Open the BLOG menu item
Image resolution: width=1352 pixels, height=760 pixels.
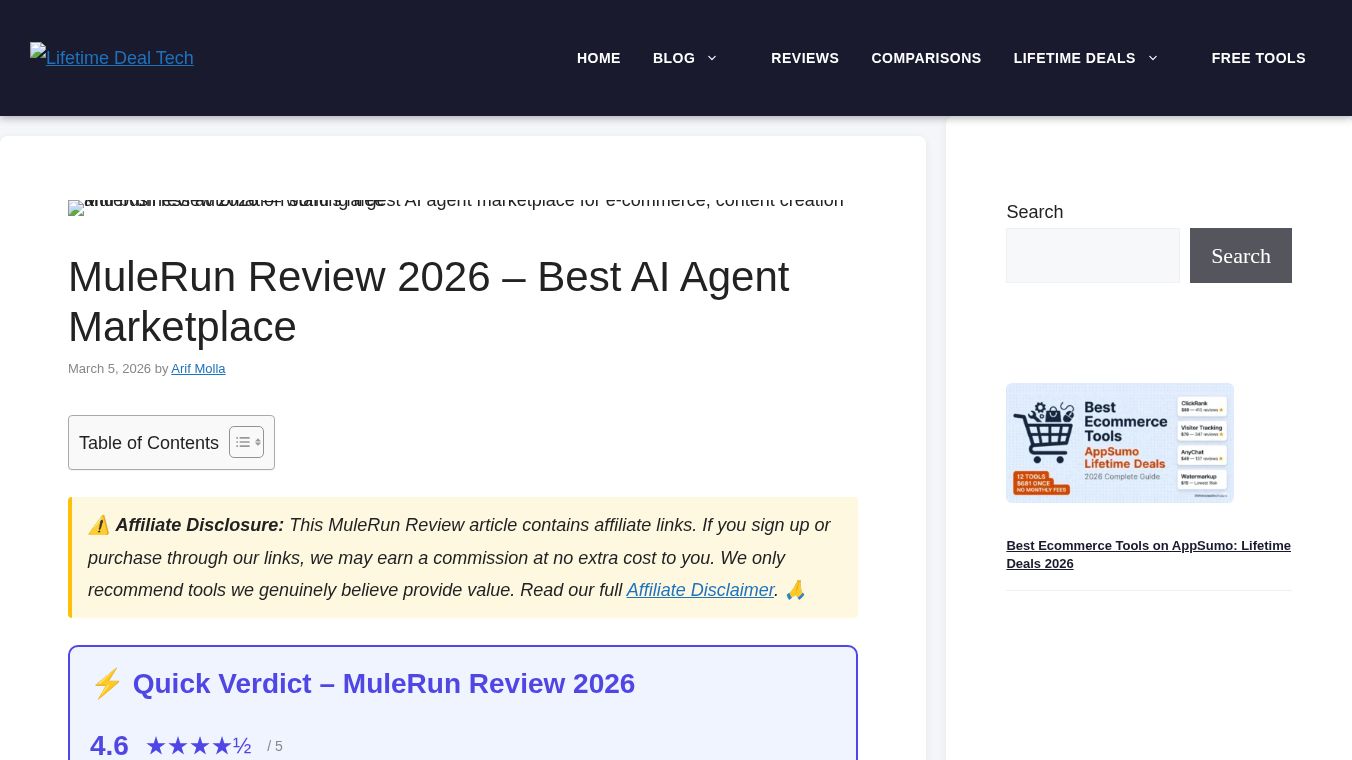[x=674, y=58]
